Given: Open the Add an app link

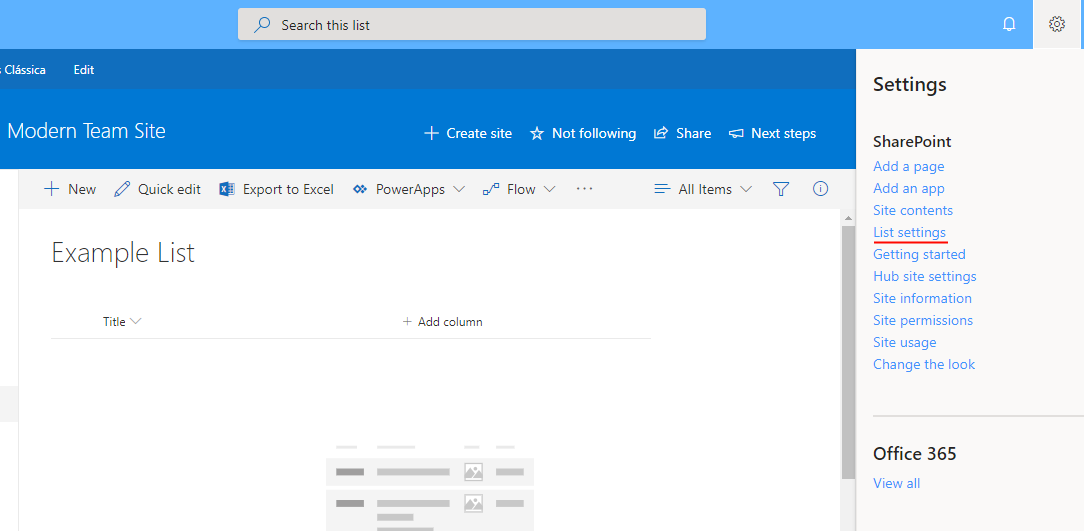Looking at the screenshot, I should pyautogui.click(x=908, y=189).
